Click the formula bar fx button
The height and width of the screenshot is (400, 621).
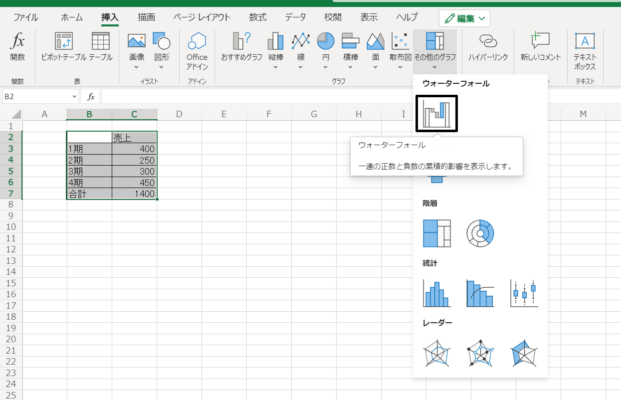[91, 97]
